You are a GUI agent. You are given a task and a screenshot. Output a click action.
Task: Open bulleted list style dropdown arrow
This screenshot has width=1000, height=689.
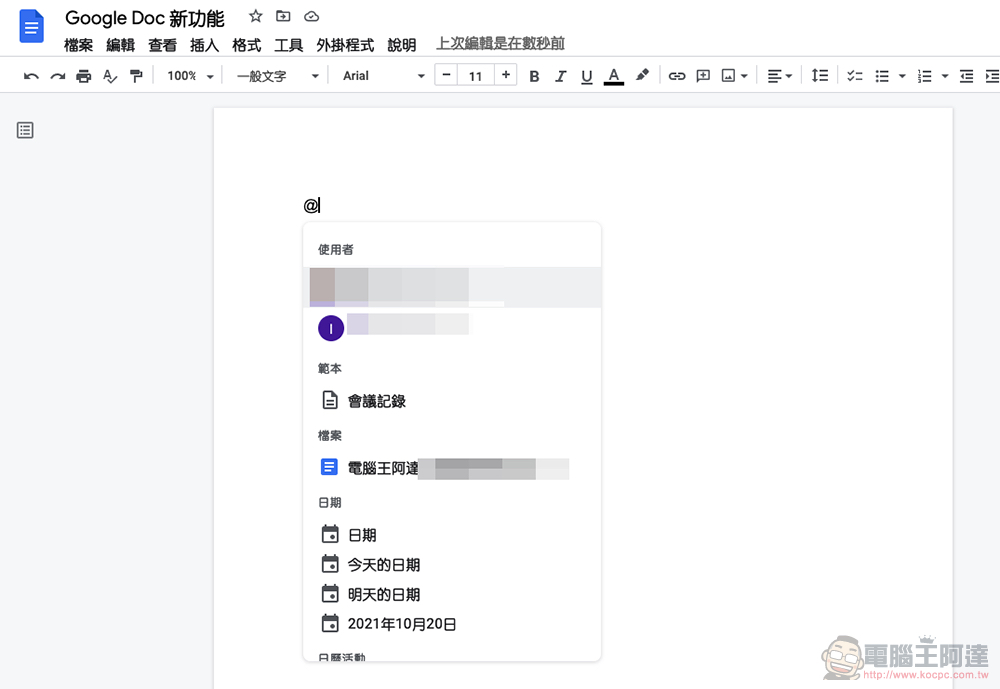coord(902,76)
